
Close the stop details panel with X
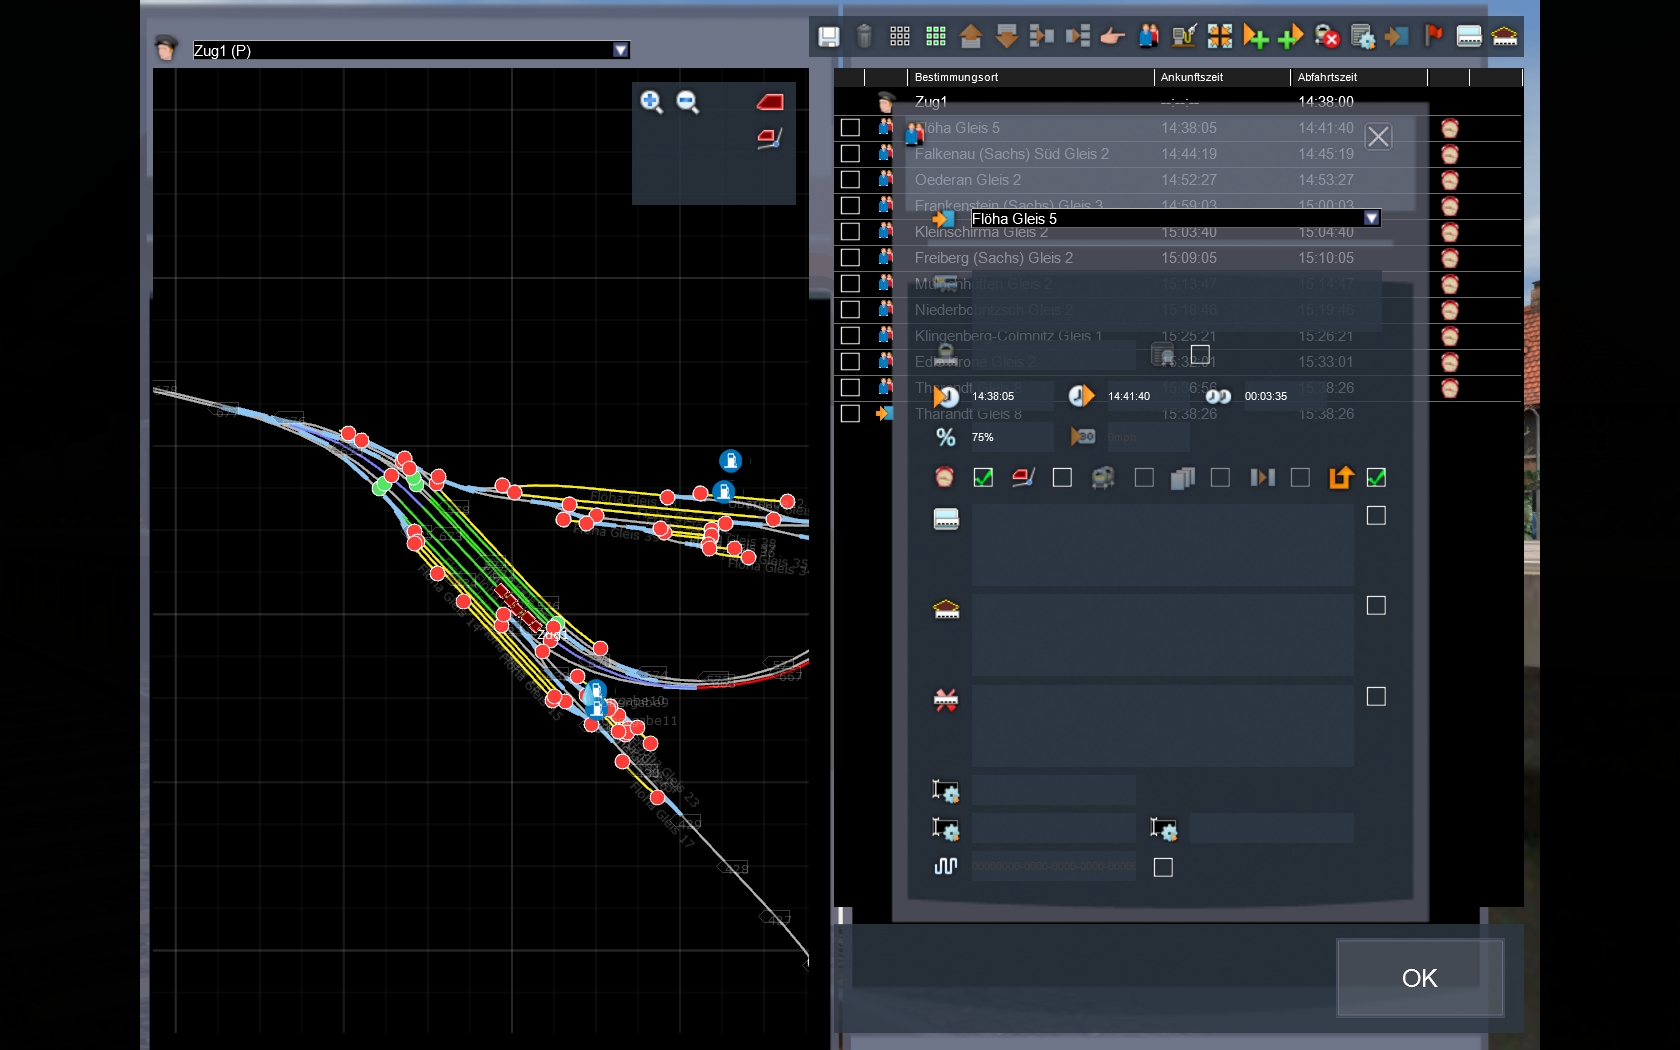click(1378, 137)
